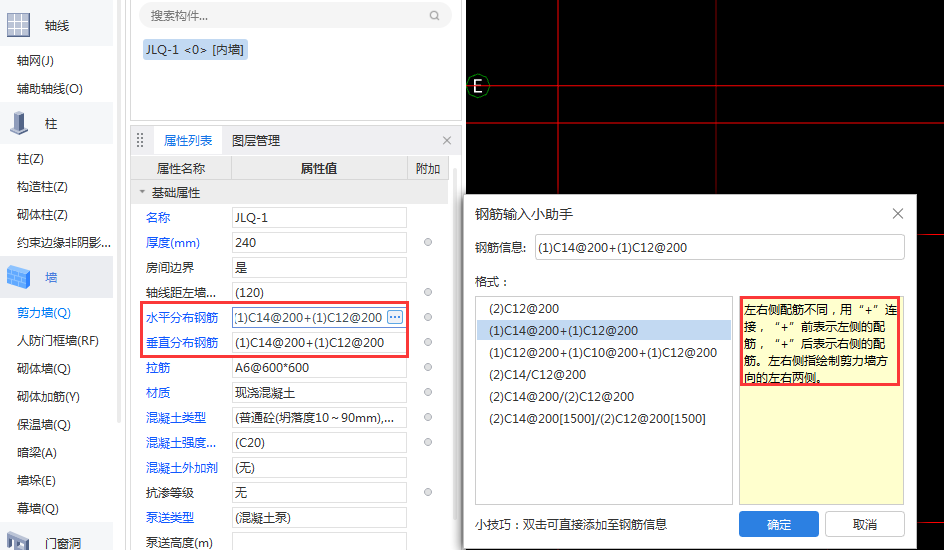
Task: Choose format (1)C12@200+(1)C10@200+(1)C12@200
Action: pos(603,353)
